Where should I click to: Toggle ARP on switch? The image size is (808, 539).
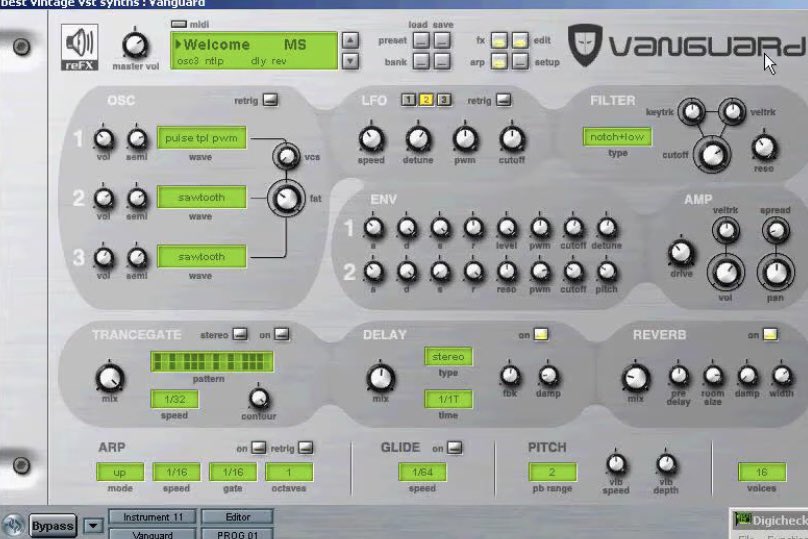click(x=258, y=447)
